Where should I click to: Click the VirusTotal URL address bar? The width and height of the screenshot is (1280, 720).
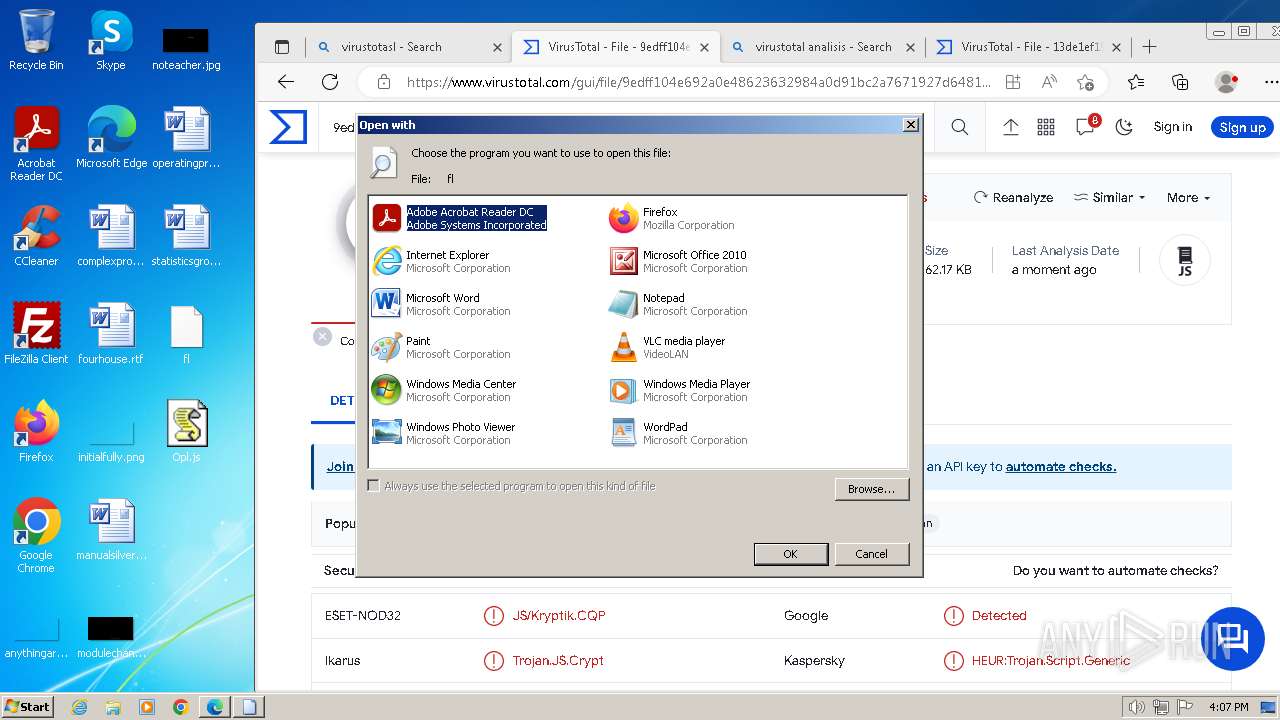coord(698,82)
